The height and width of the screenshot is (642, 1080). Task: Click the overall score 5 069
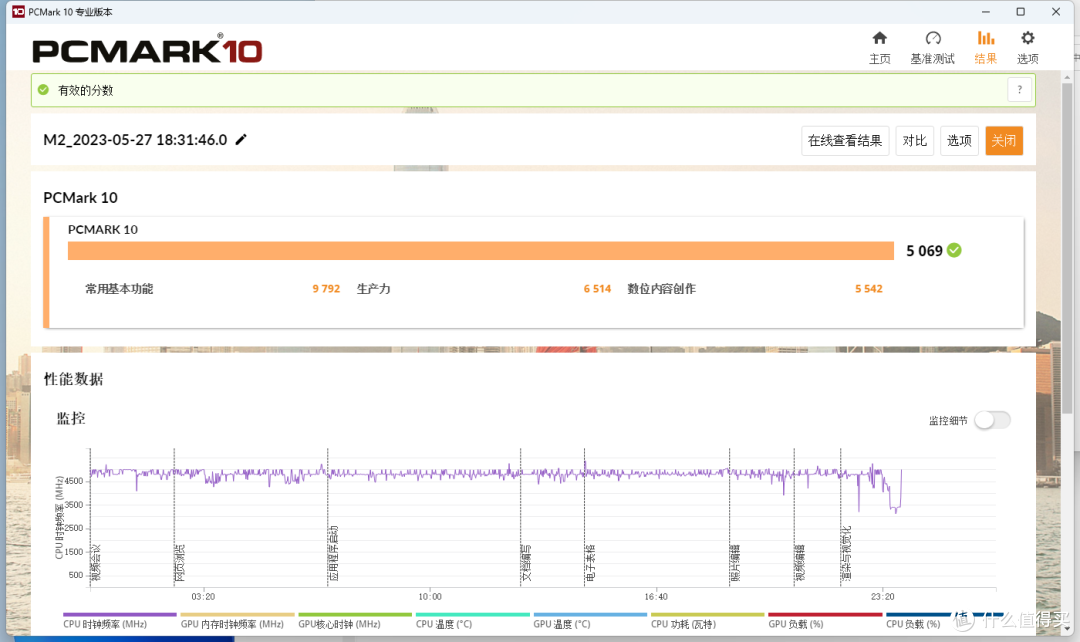tap(924, 251)
